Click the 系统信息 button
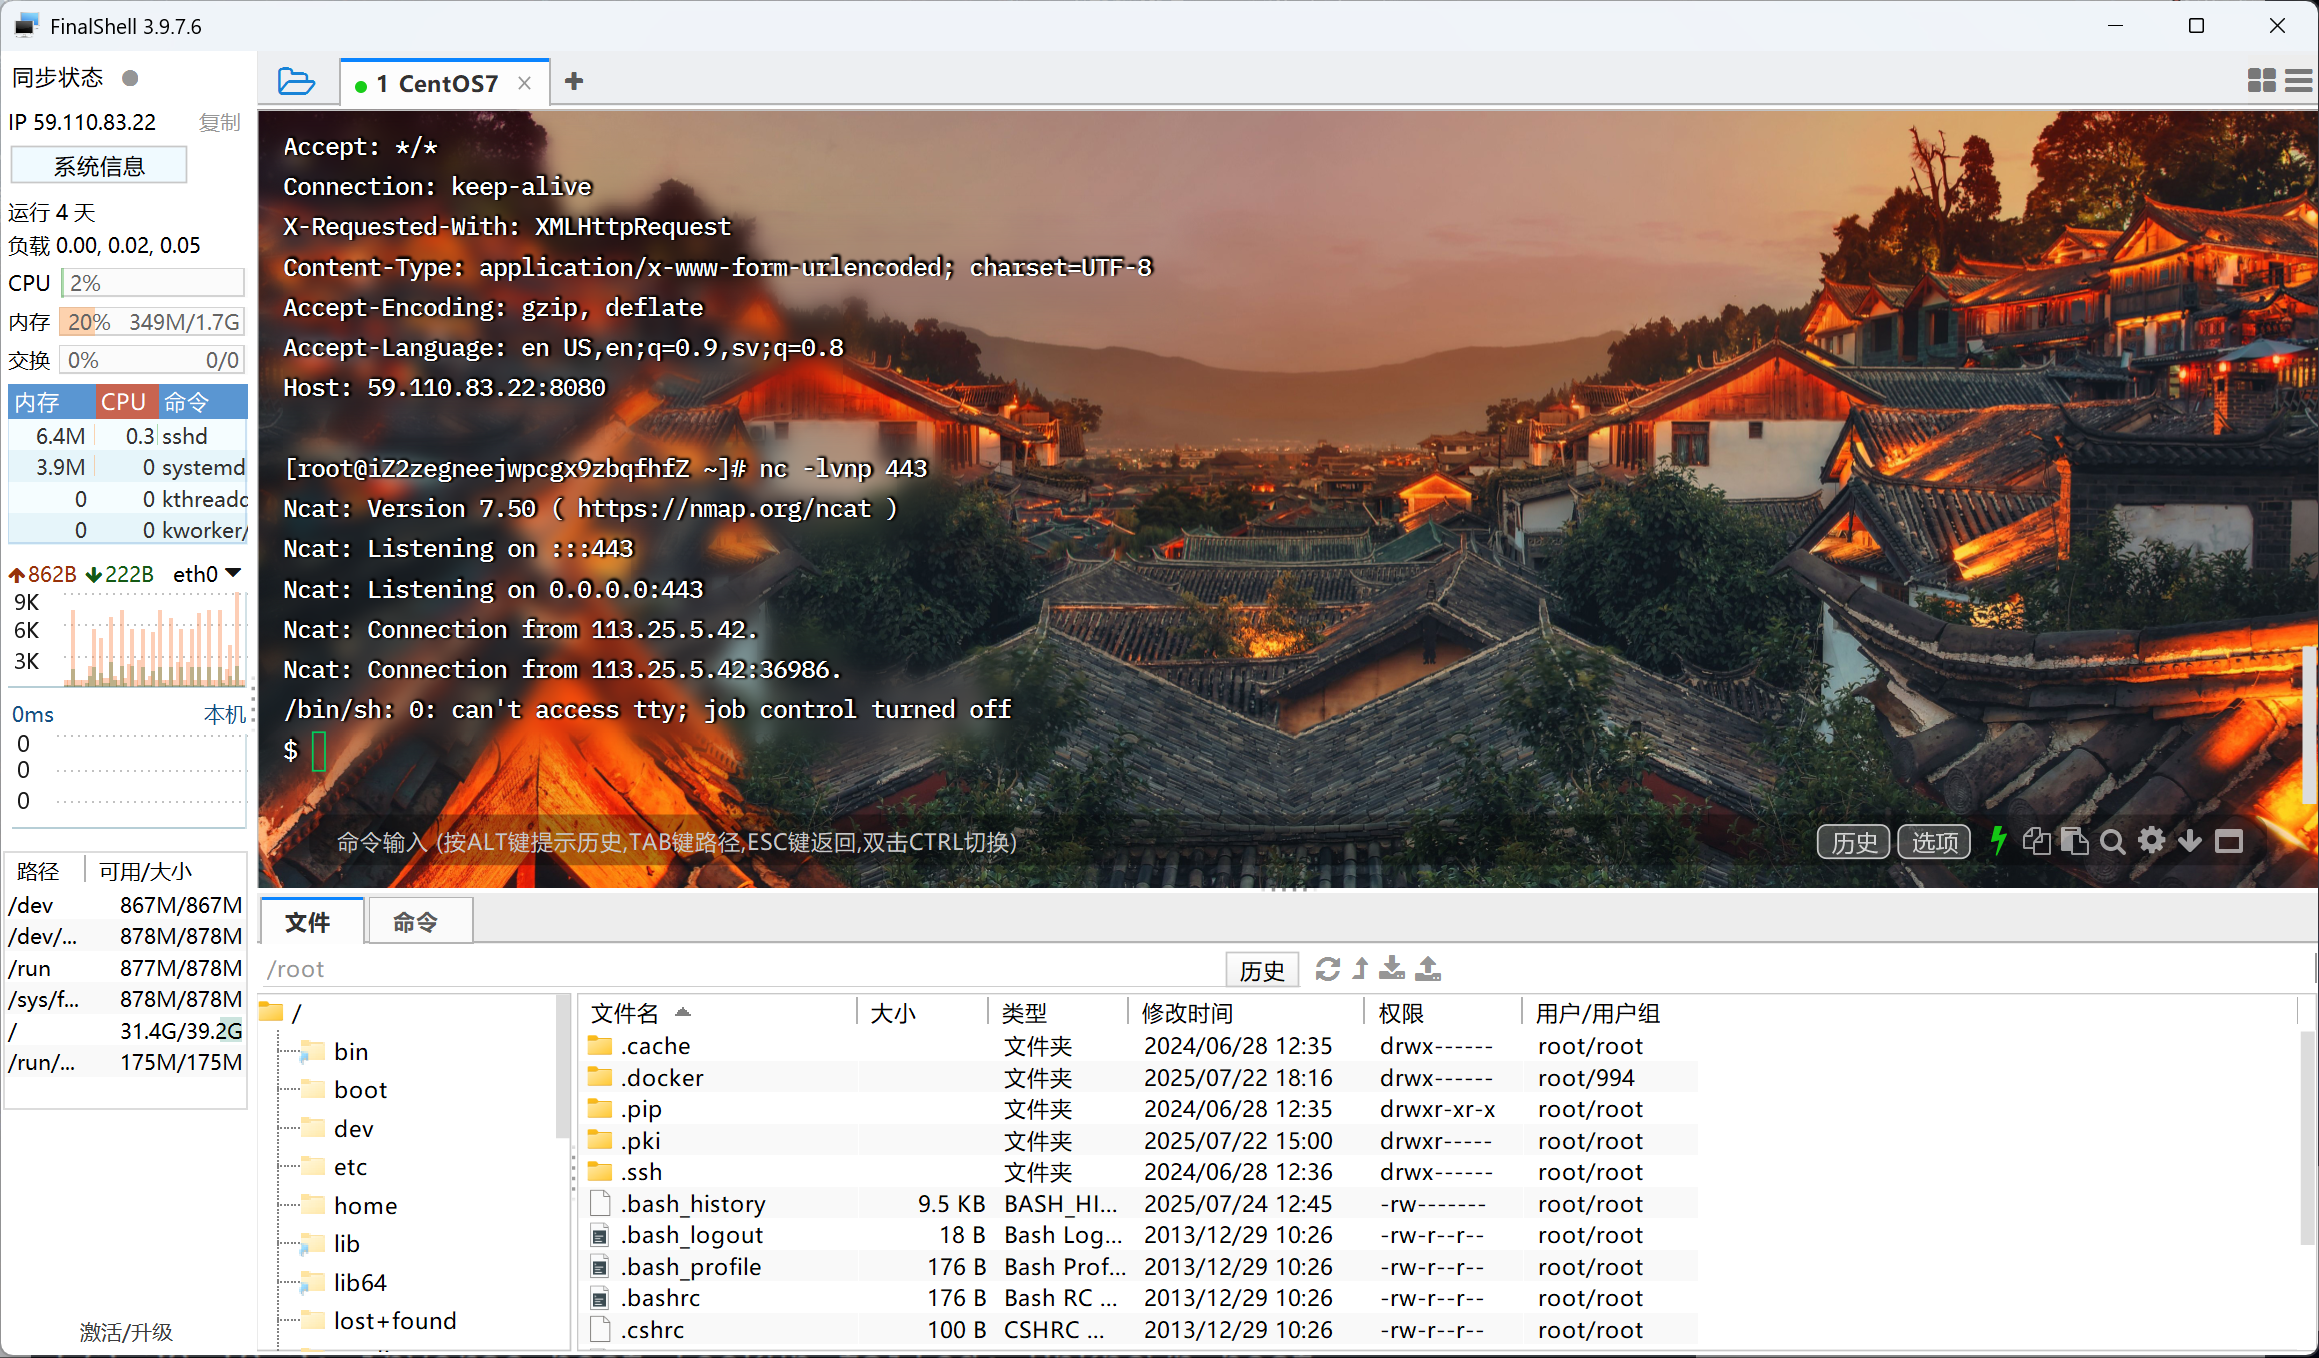The width and height of the screenshot is (2319, 1358). [x=99, y=166]
